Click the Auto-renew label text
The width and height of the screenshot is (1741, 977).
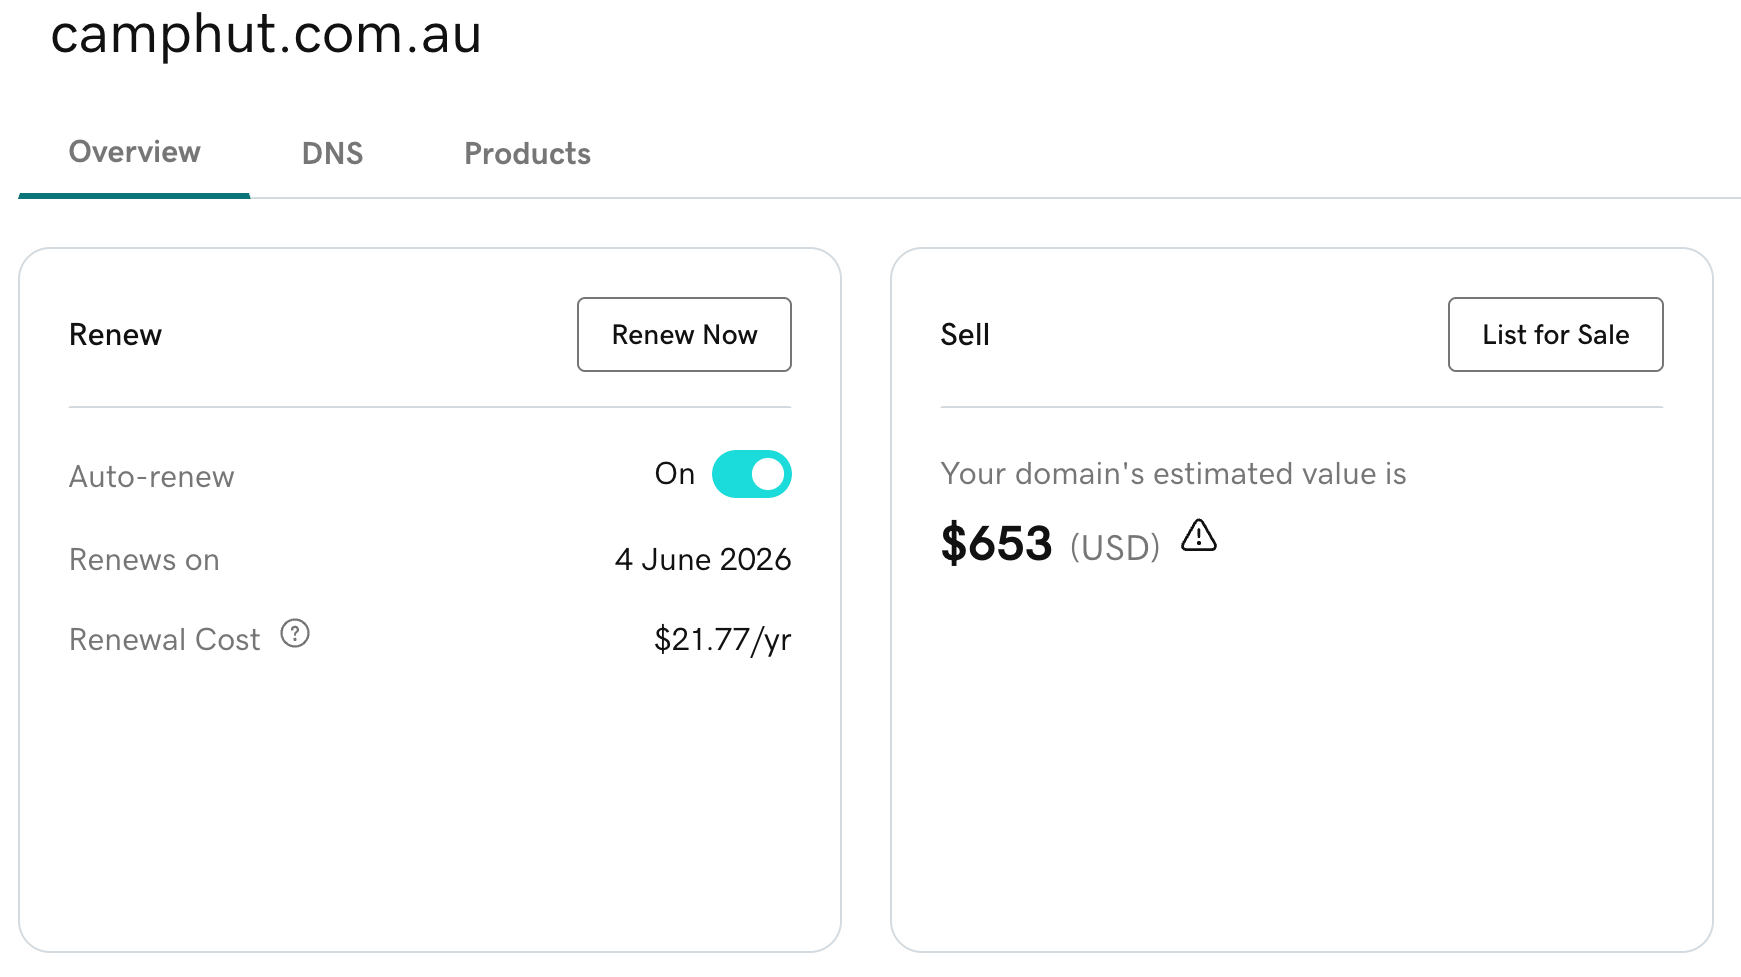pyautogui.click(x=151, y=477)
